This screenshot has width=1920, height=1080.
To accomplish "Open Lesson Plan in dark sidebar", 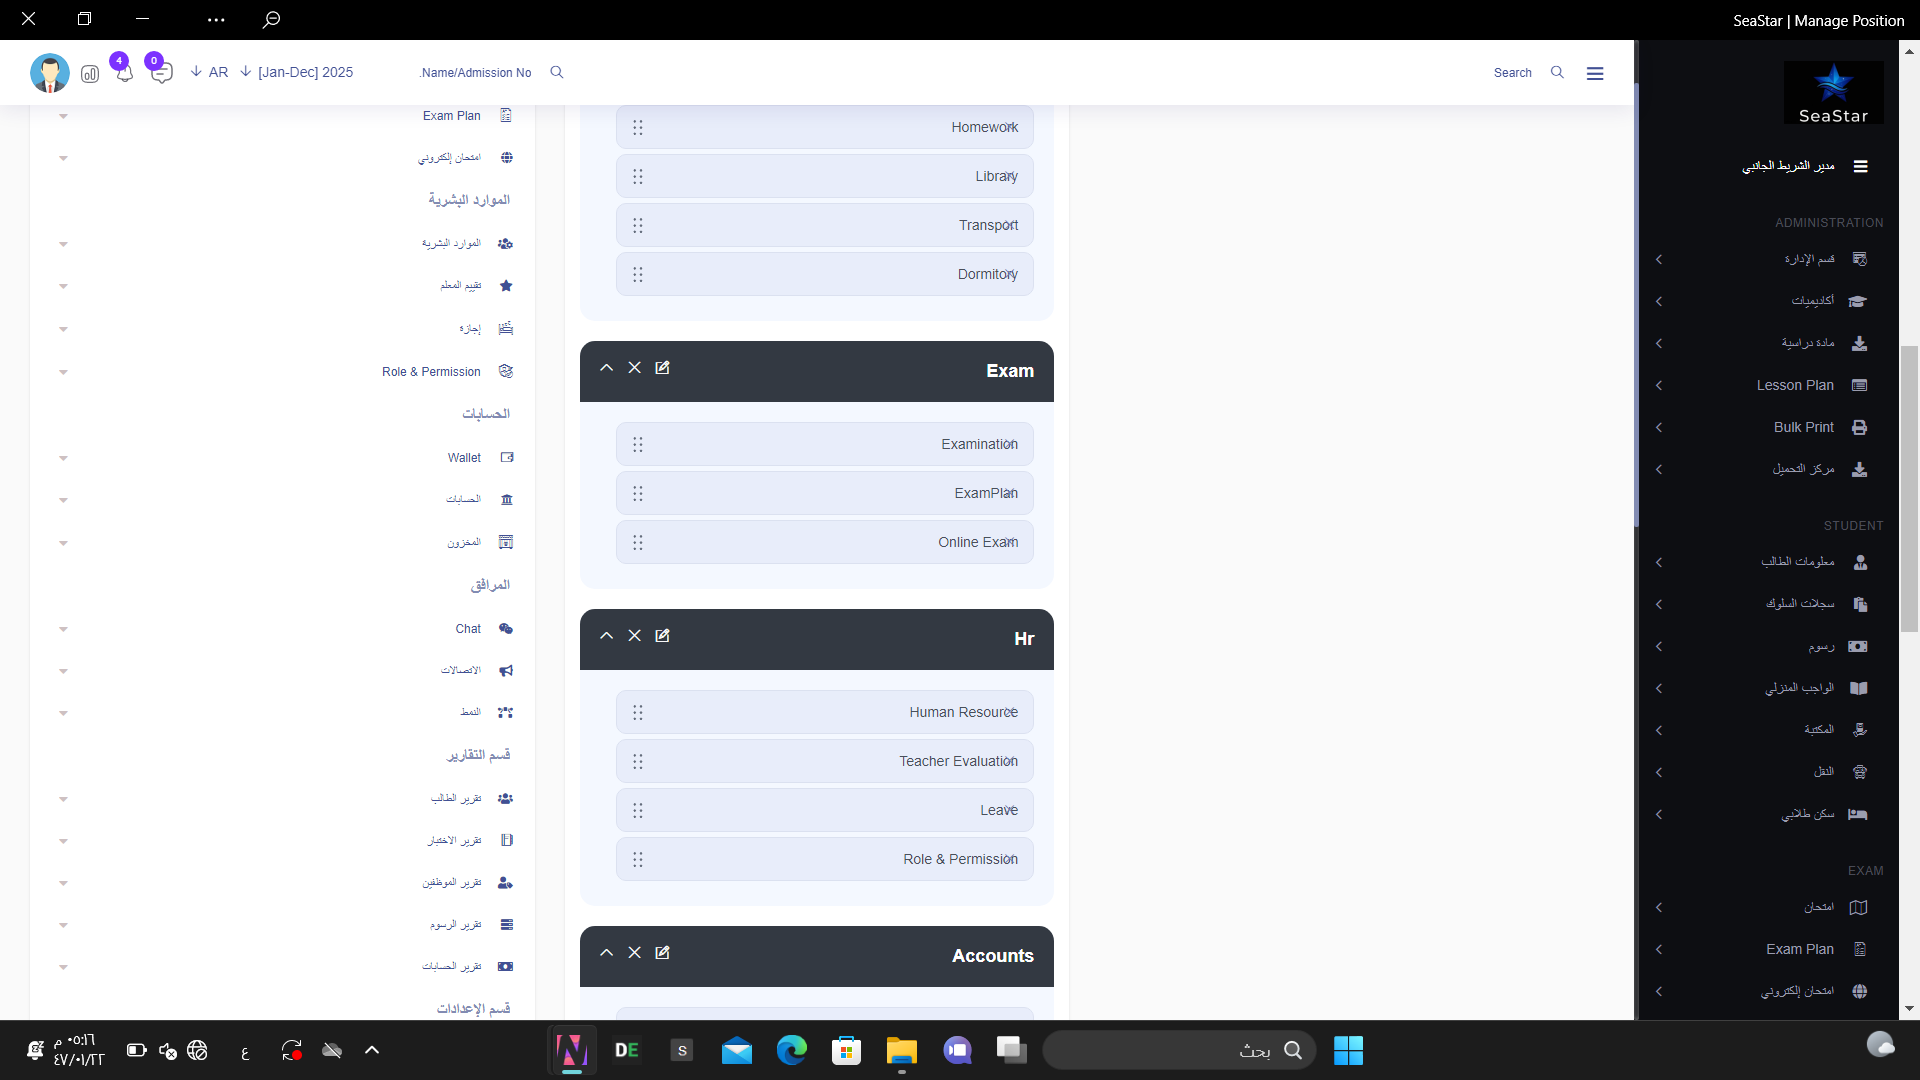I will tap(1795, 385).
